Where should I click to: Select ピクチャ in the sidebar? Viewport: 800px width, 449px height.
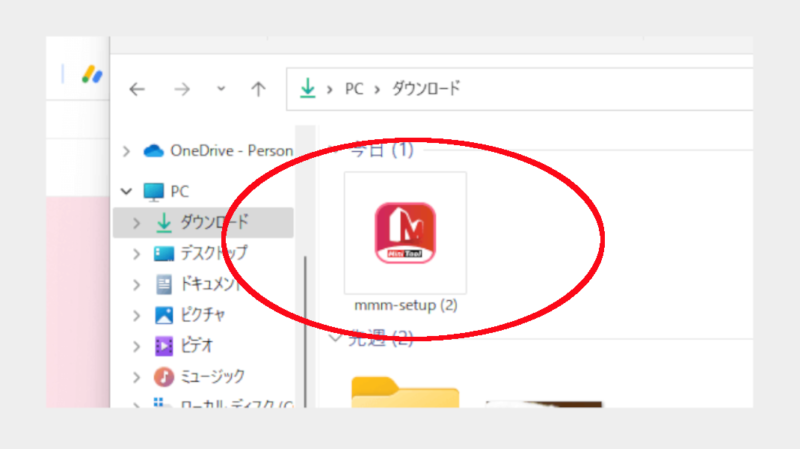[x=203, y=315]
